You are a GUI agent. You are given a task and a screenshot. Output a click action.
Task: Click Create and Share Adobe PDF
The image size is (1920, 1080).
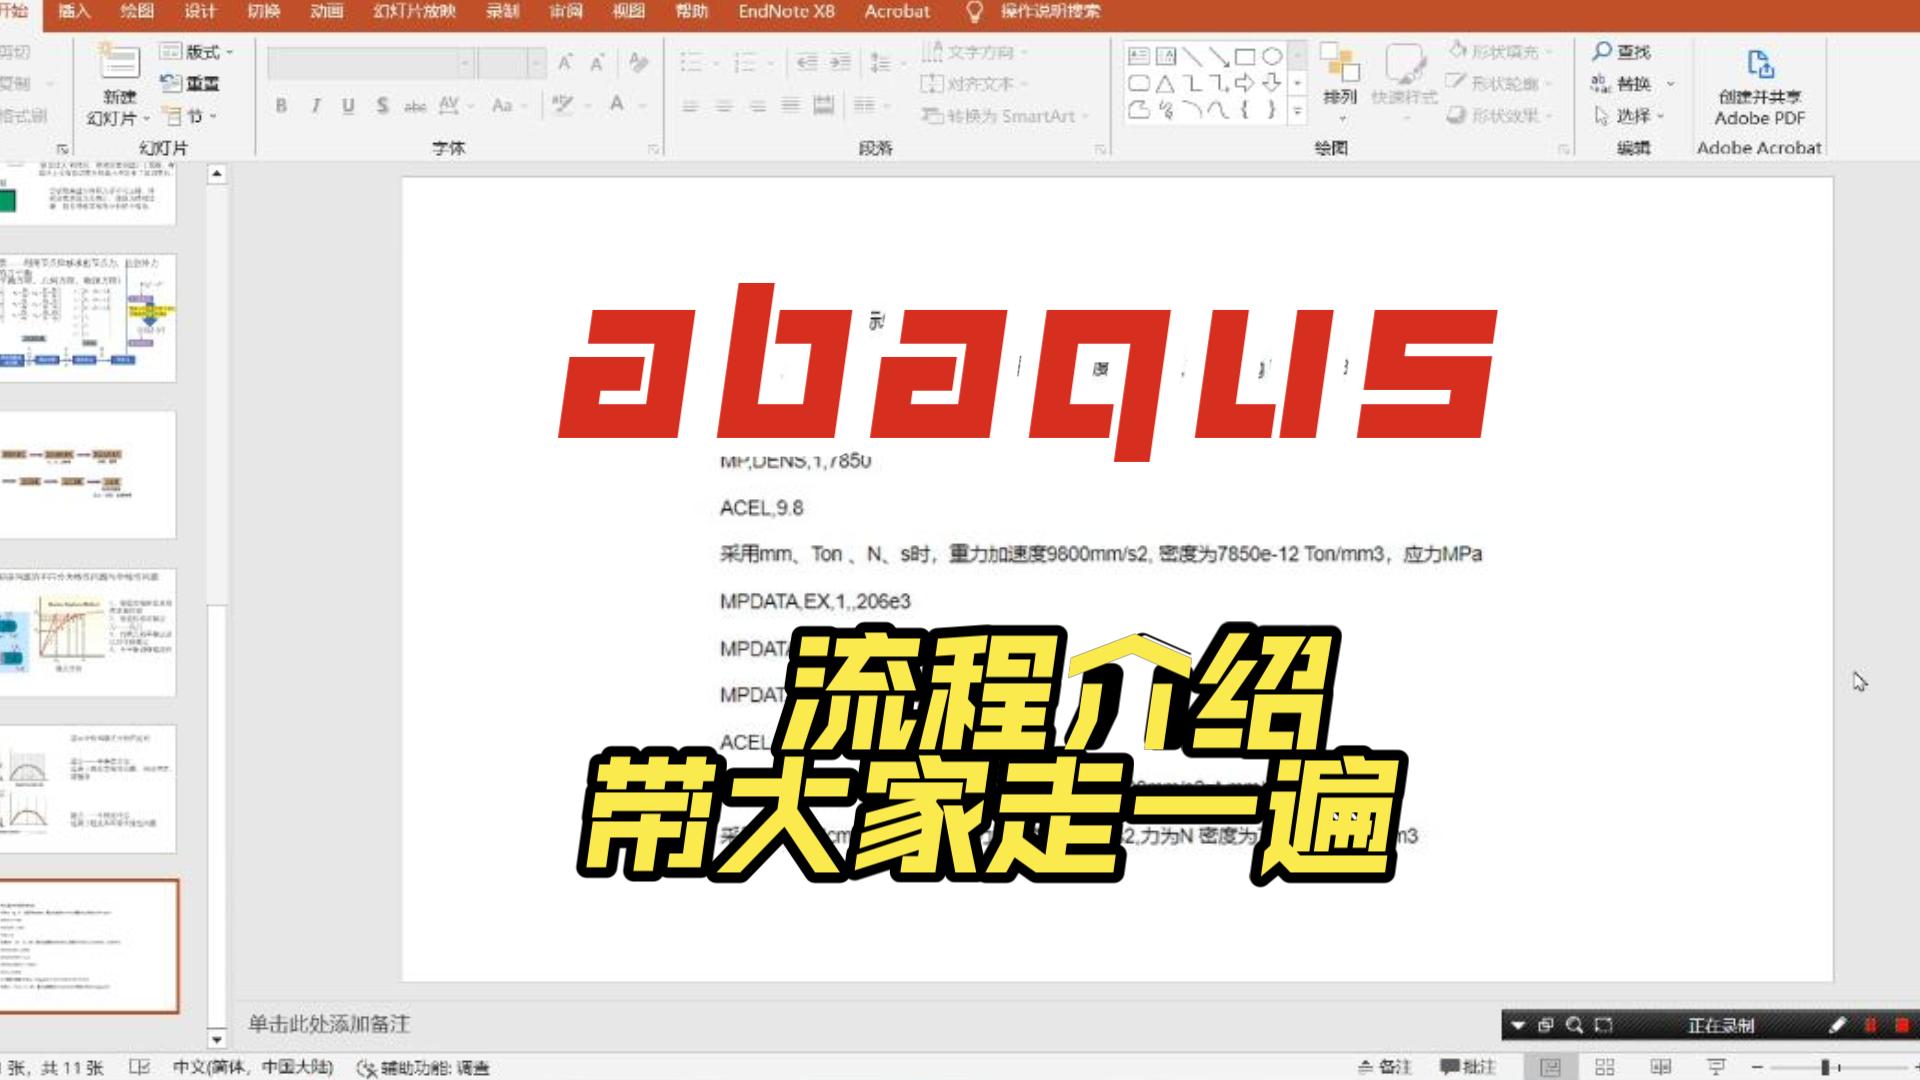point(1759,87)
